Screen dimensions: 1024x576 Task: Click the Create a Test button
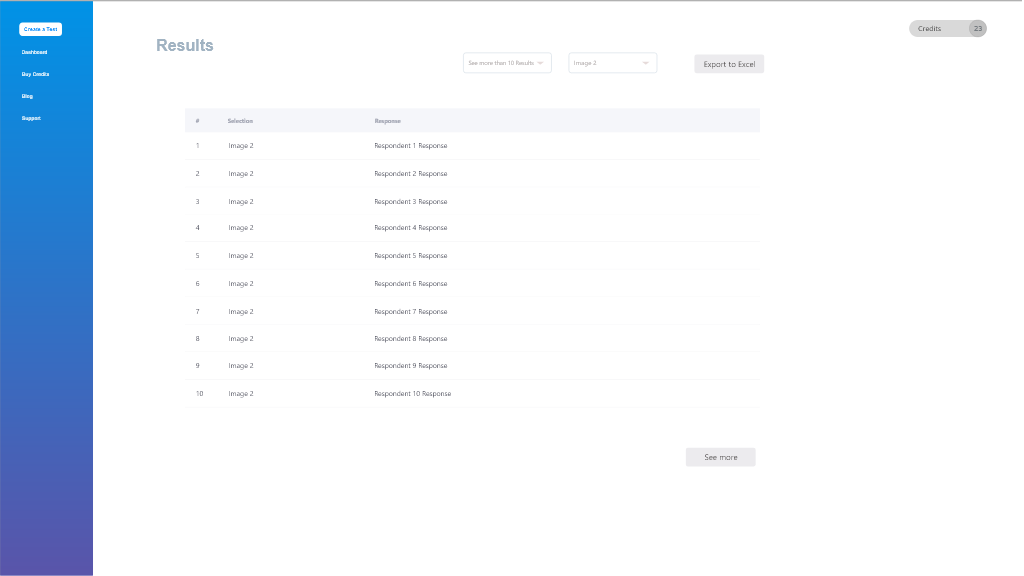point(40,29)
